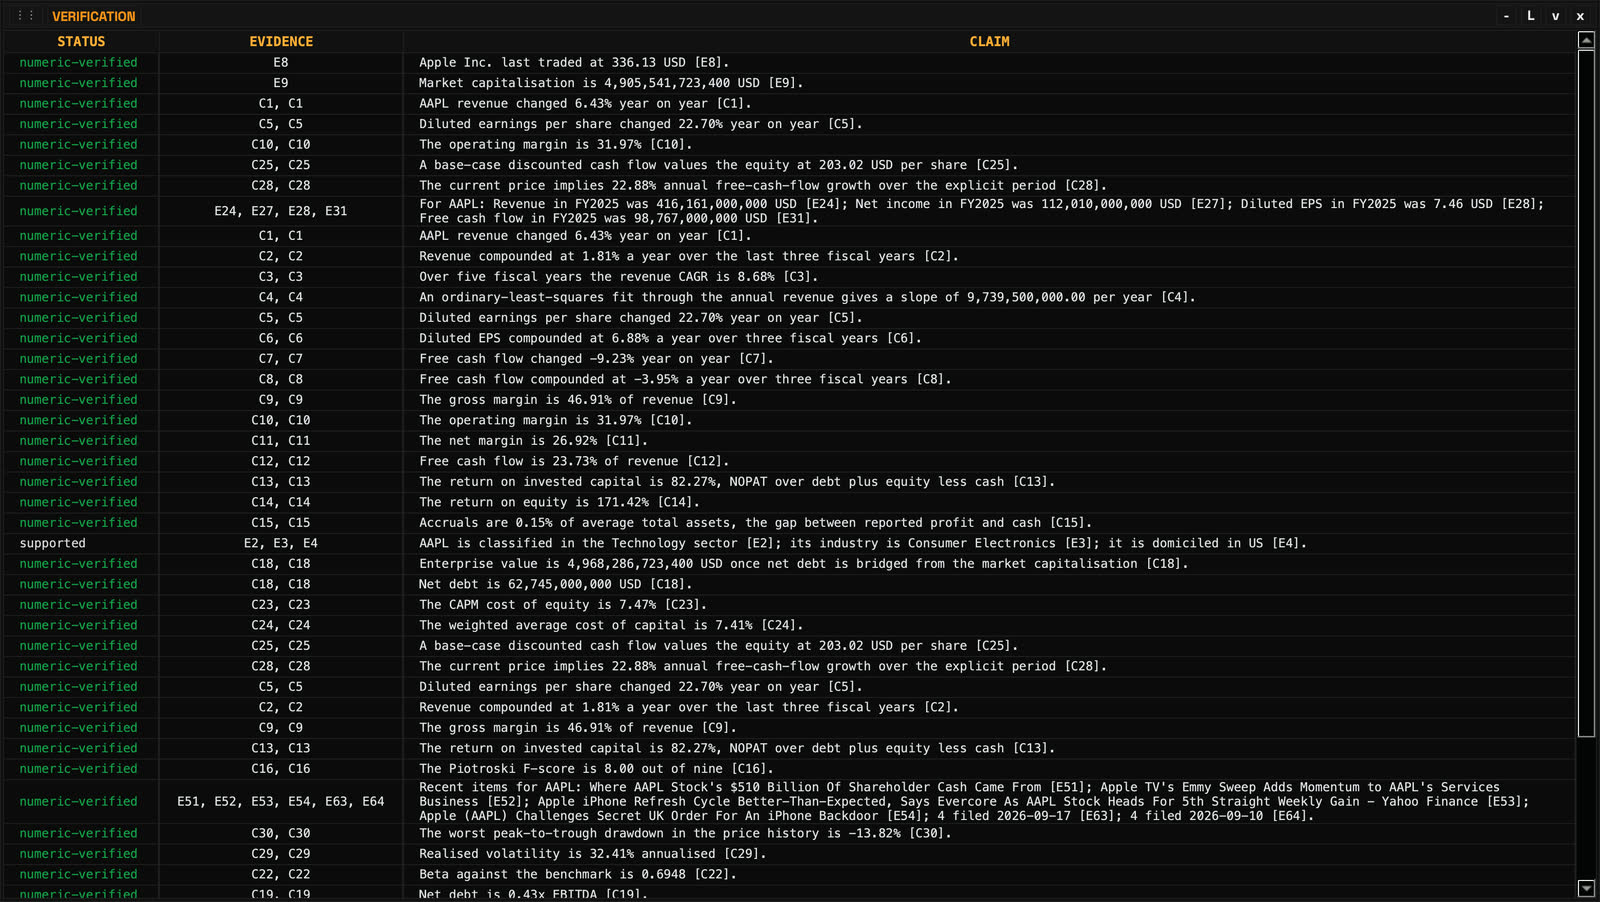Select the Enterprise value claim row

tap(803, 563)
